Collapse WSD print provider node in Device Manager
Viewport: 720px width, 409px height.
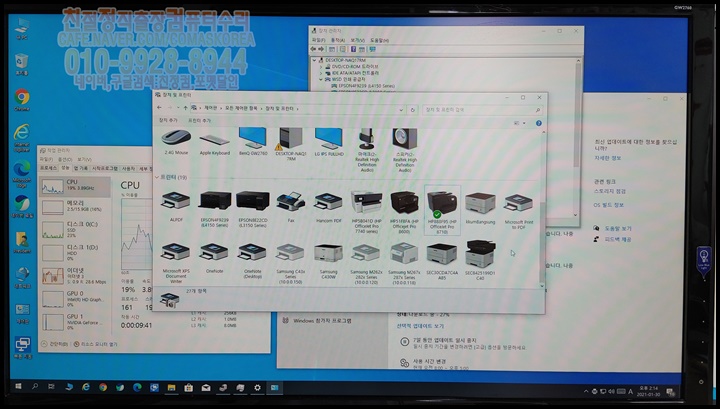[321, 79]
